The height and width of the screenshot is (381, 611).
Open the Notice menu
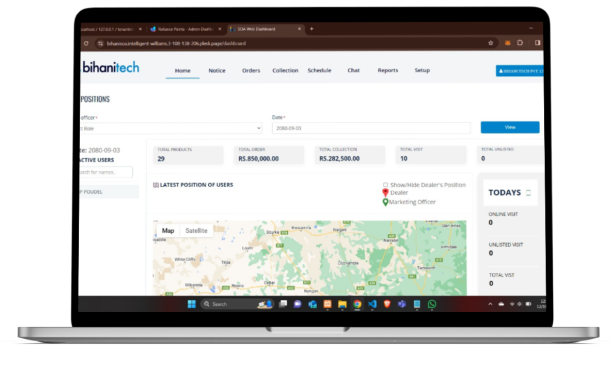click(x=217, y=71)
